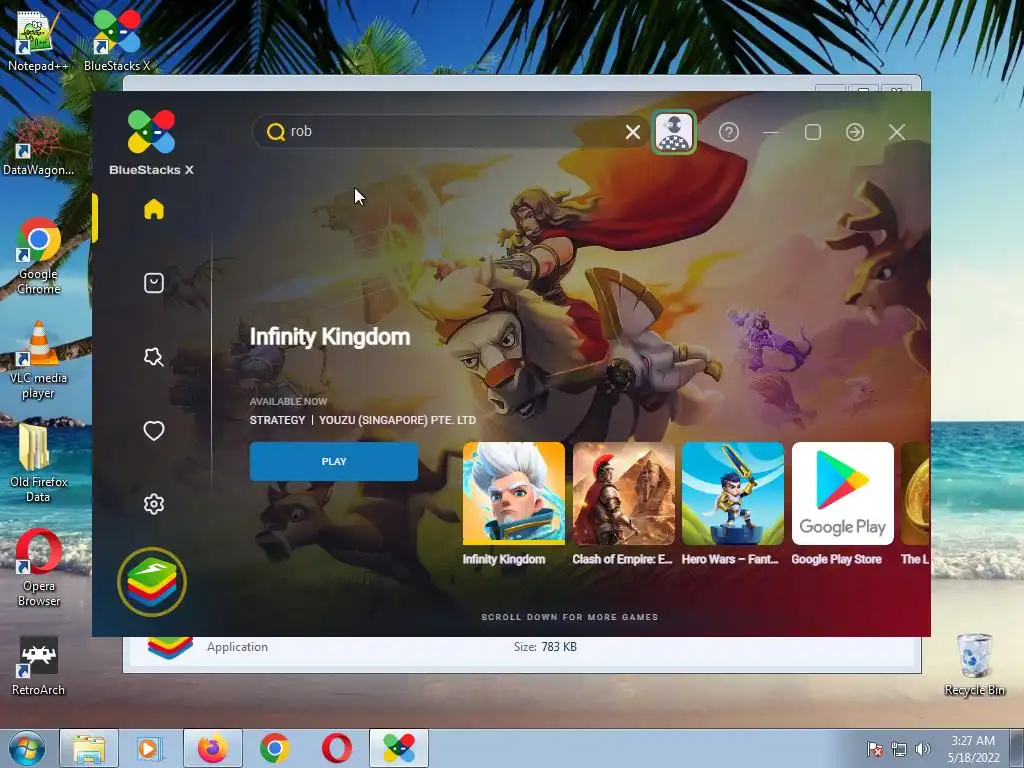Image resolution: width=1024 pixels, height=768 pixels.
Task: Open My Games library icon in sidebar
Action: click(153, 283)
